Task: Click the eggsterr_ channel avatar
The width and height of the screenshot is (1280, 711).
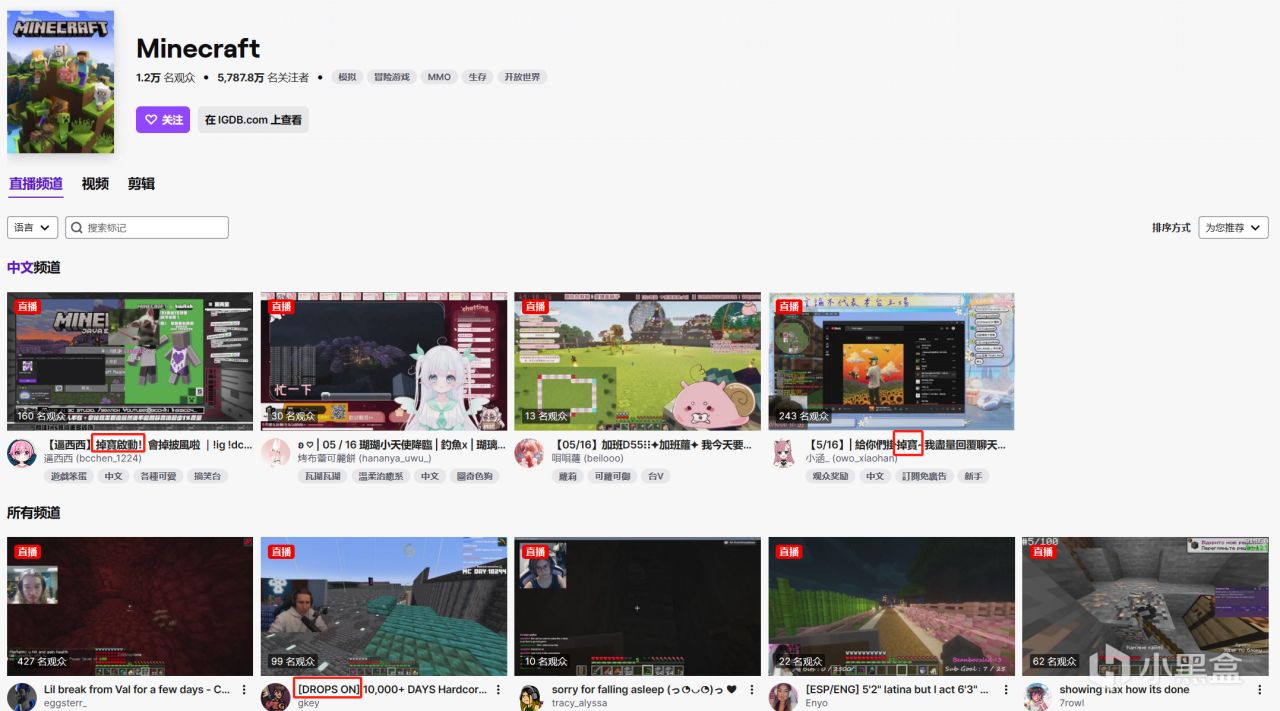Action: (x=22, y=697)
